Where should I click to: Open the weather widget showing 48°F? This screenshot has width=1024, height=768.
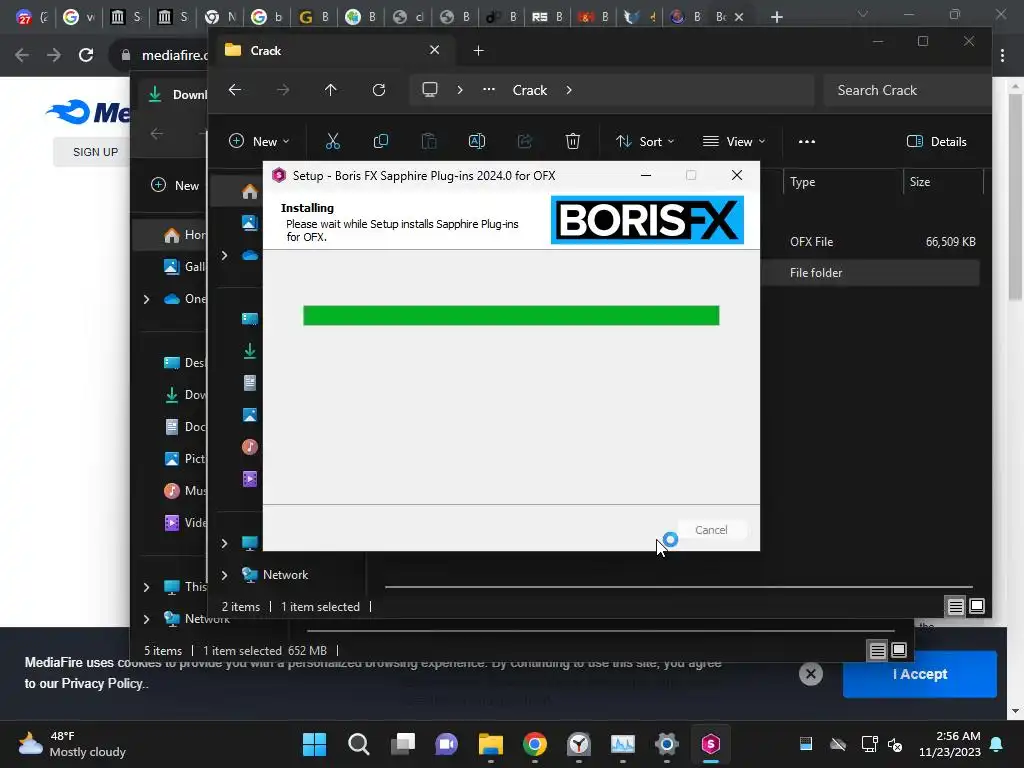click(x=72, y=744)
